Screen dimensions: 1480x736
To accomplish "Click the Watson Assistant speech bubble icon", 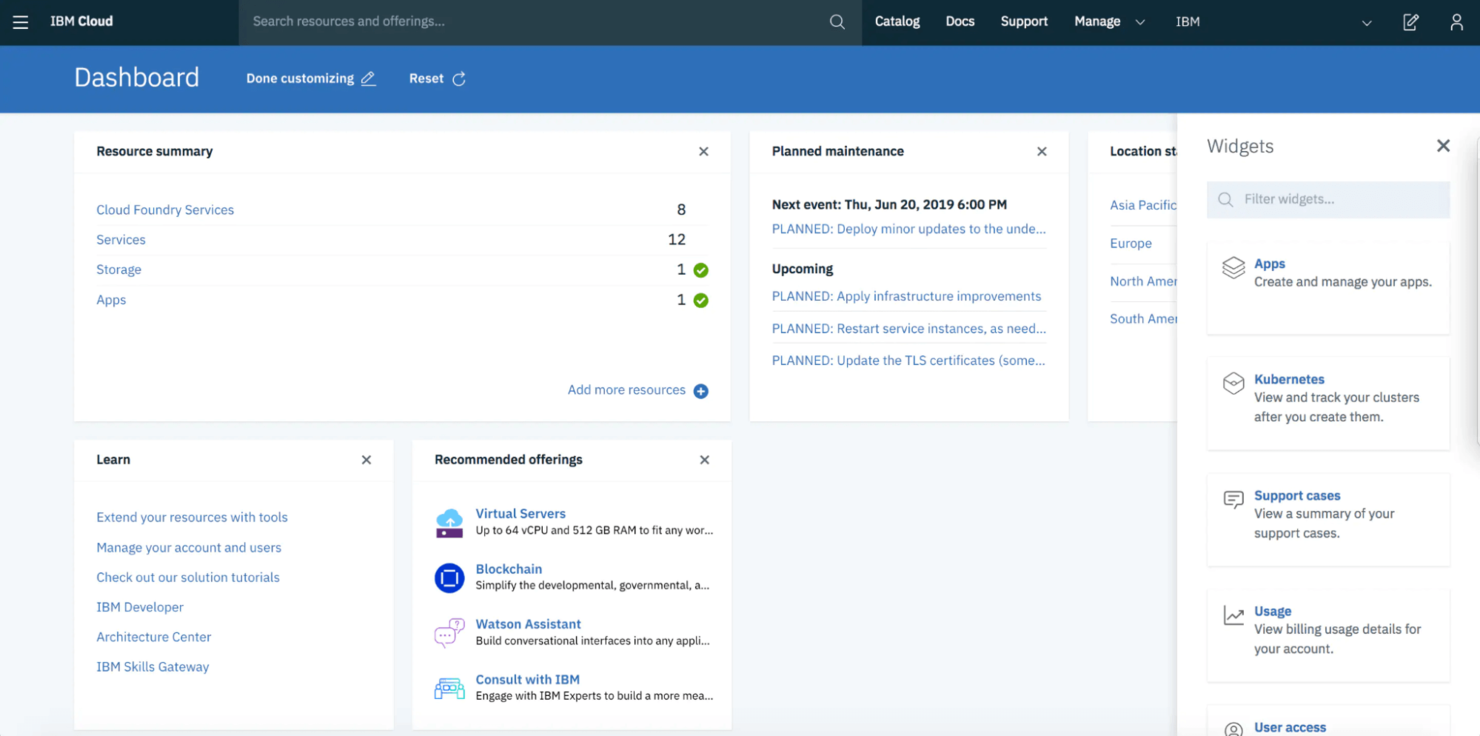I will [x=449, y=631].
